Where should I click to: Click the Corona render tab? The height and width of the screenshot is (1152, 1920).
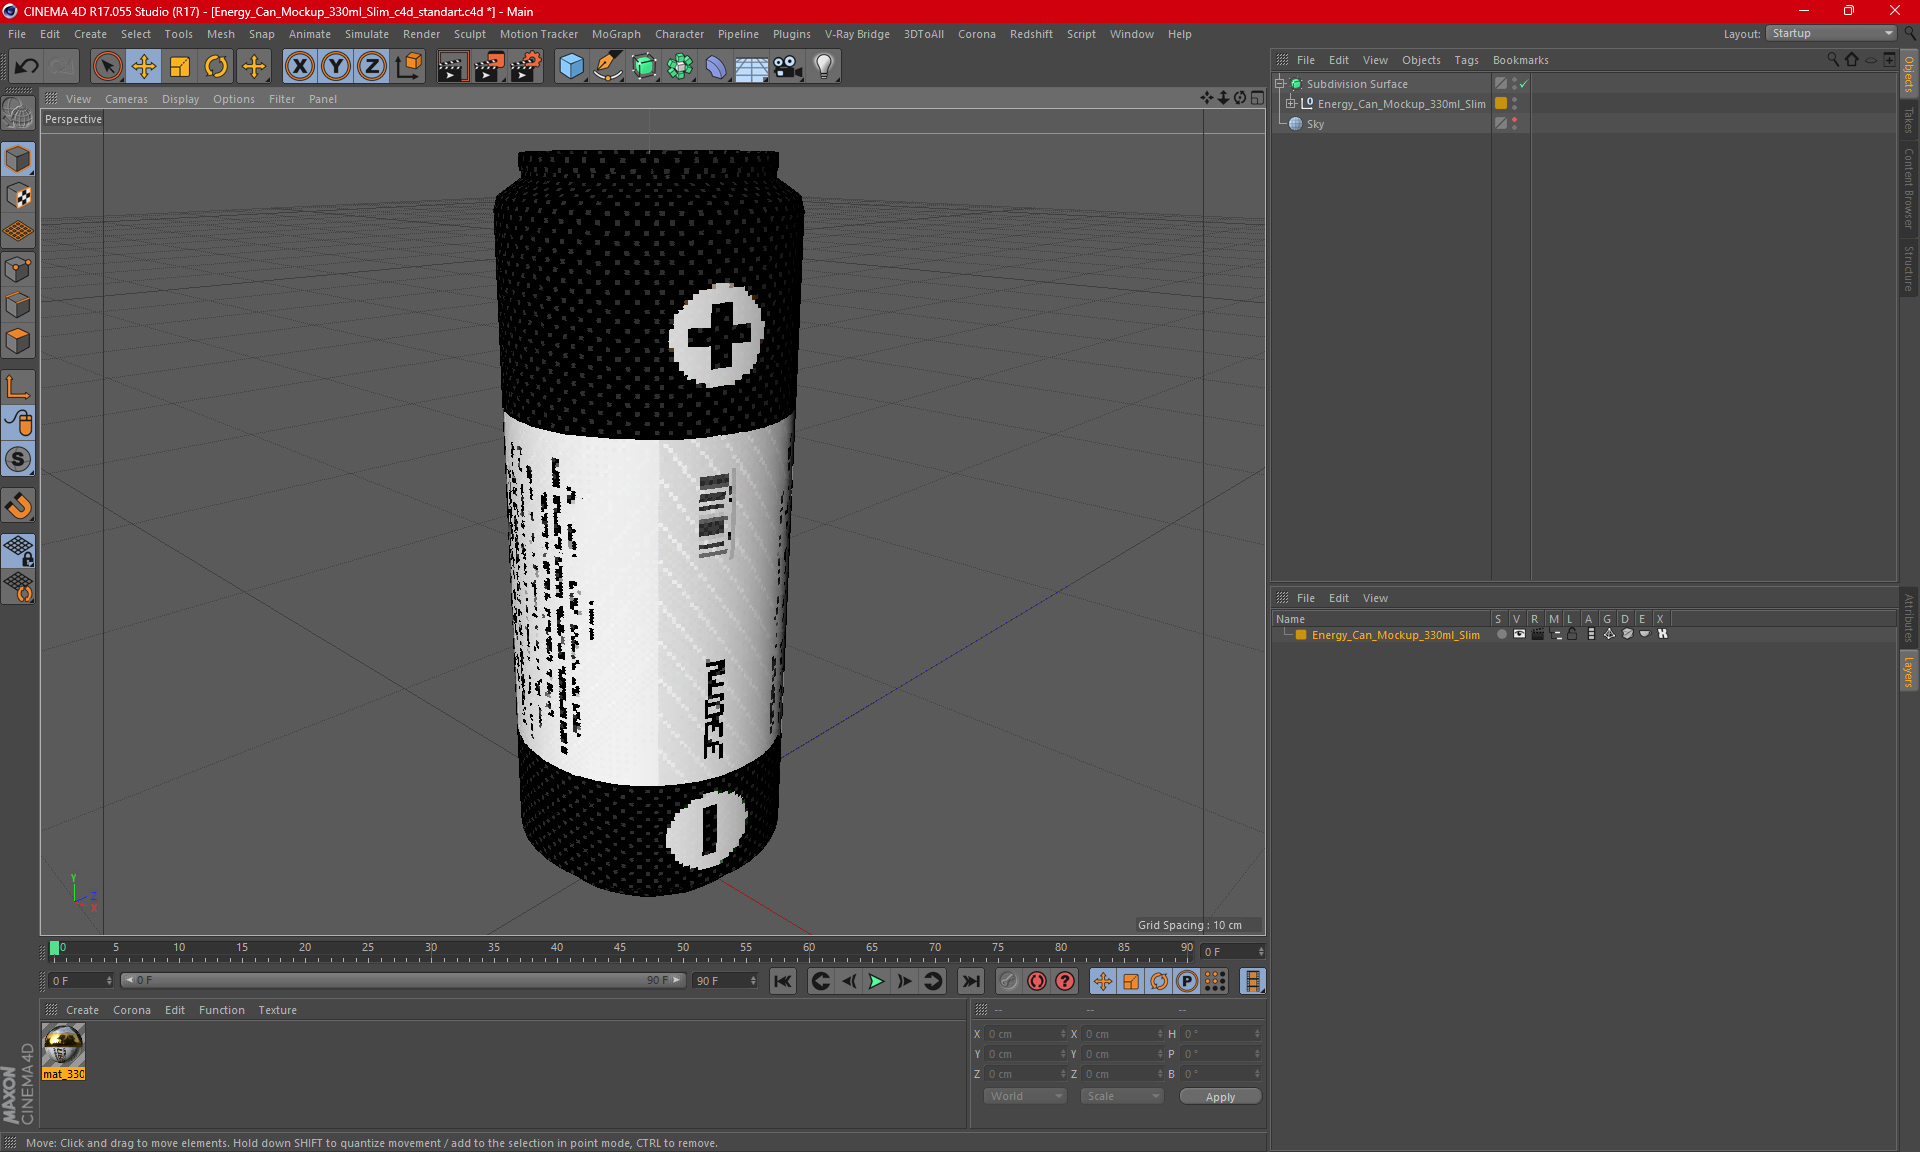tap(130, 1009)
